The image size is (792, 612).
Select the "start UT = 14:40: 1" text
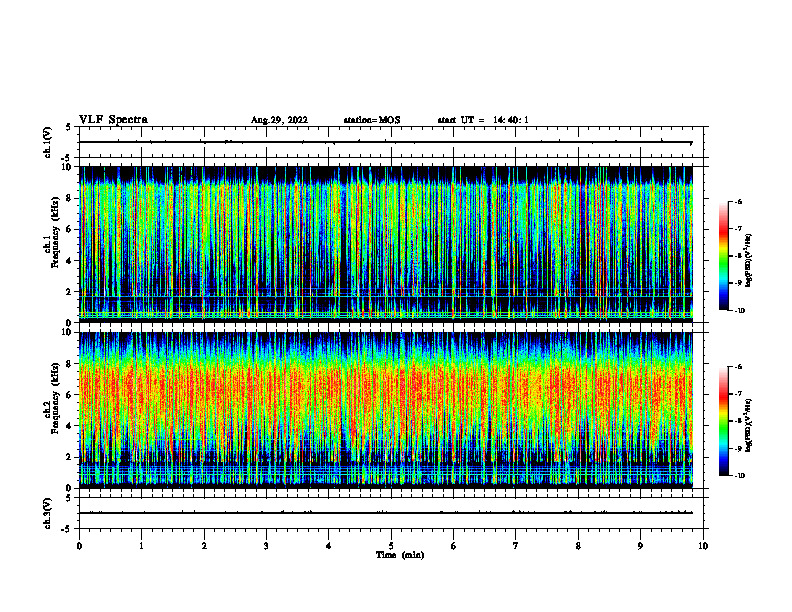click(x=483, y=120)
